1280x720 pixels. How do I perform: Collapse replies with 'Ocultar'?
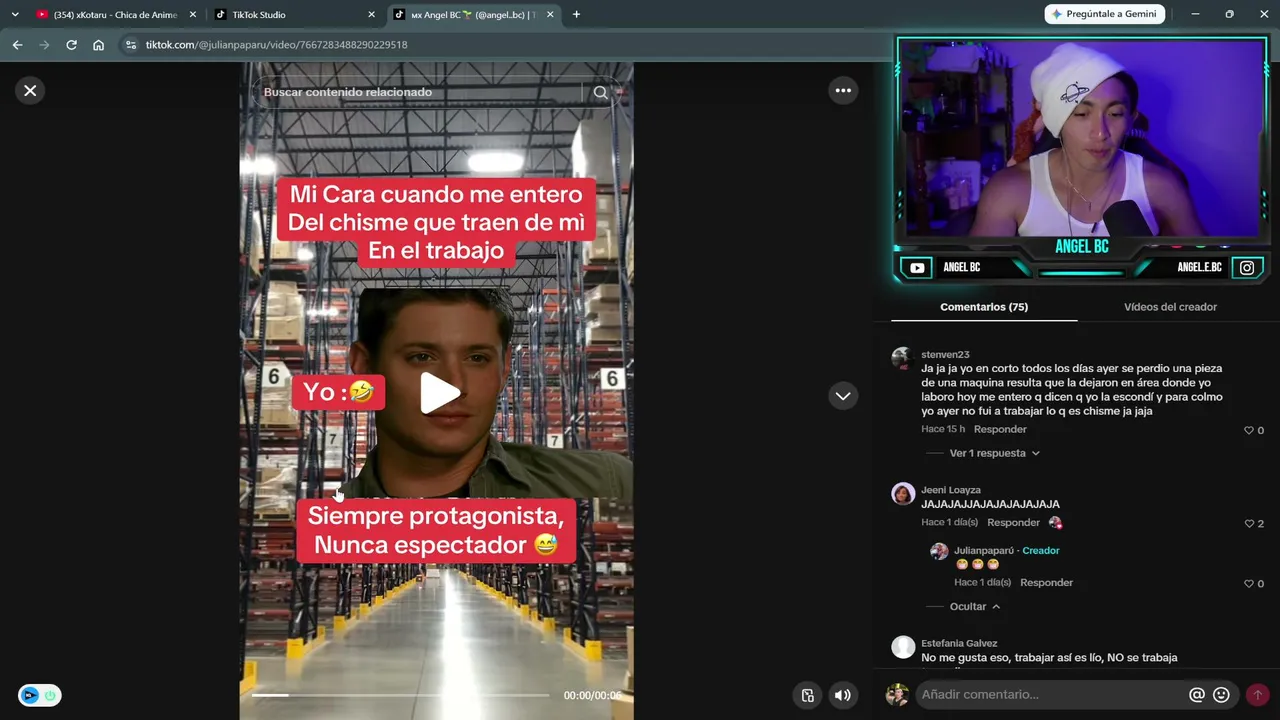[975, 606]
